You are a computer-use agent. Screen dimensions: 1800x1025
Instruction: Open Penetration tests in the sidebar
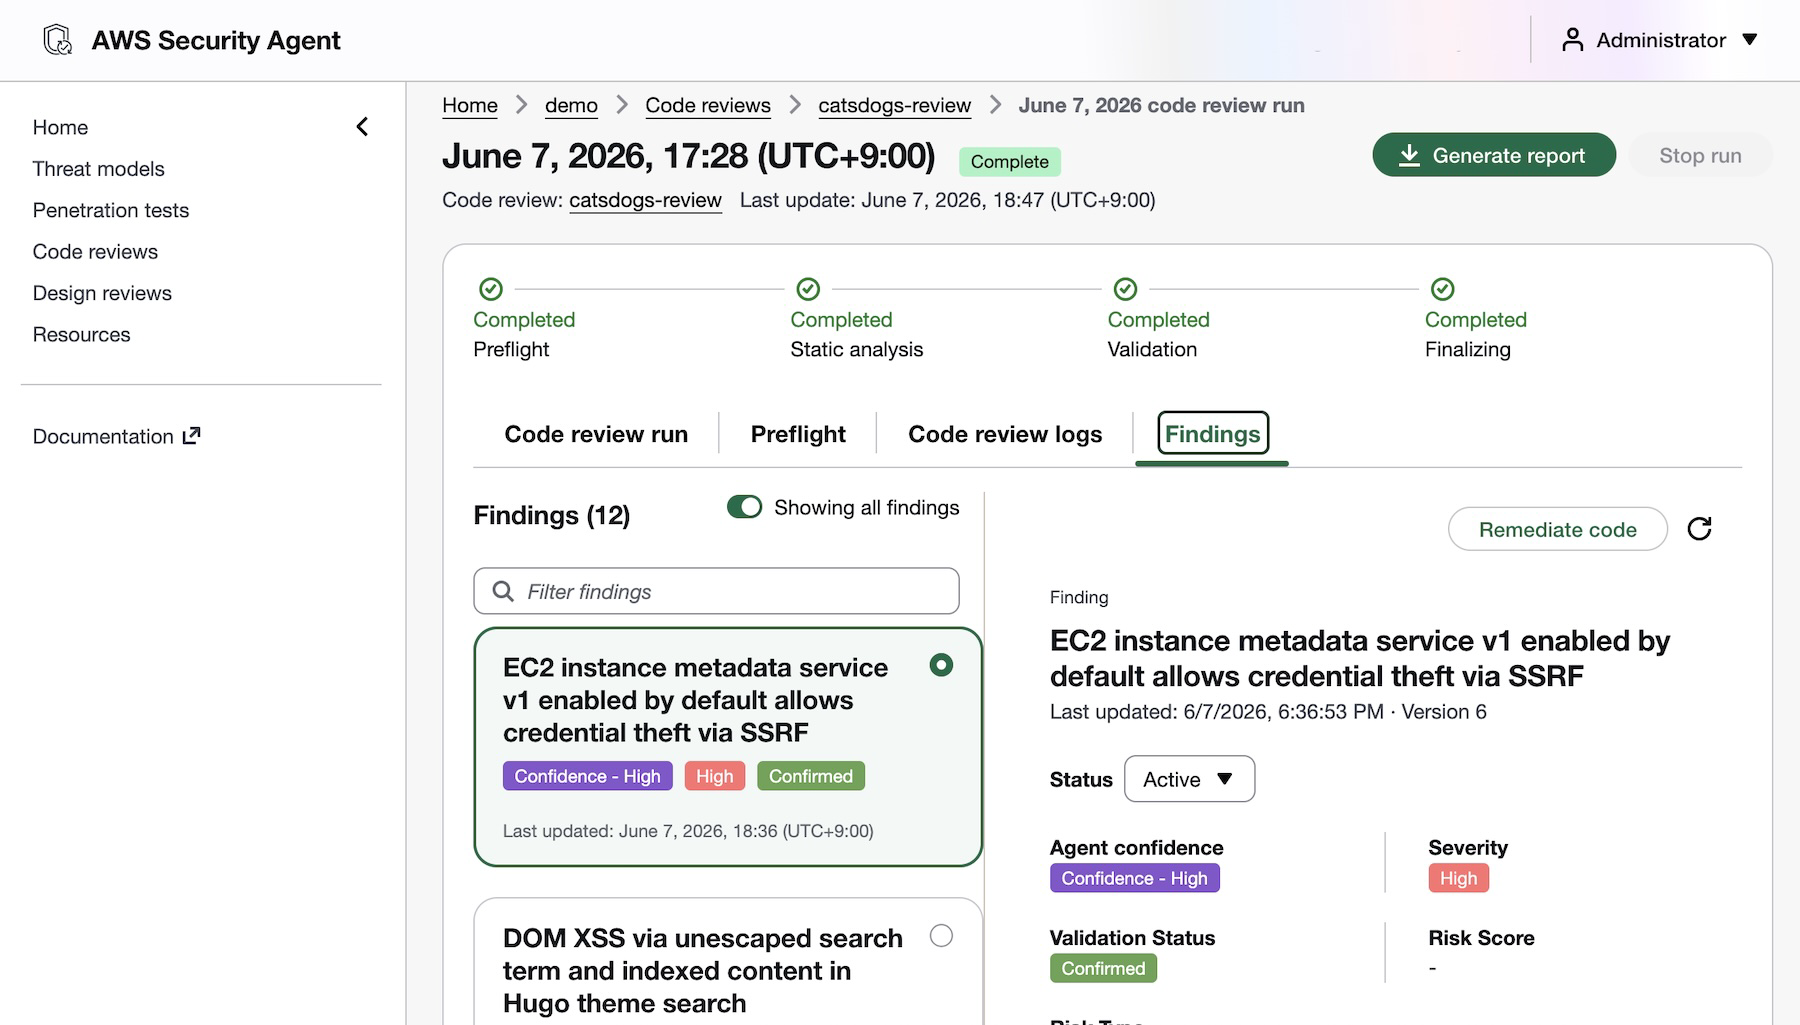pos(111,210)
